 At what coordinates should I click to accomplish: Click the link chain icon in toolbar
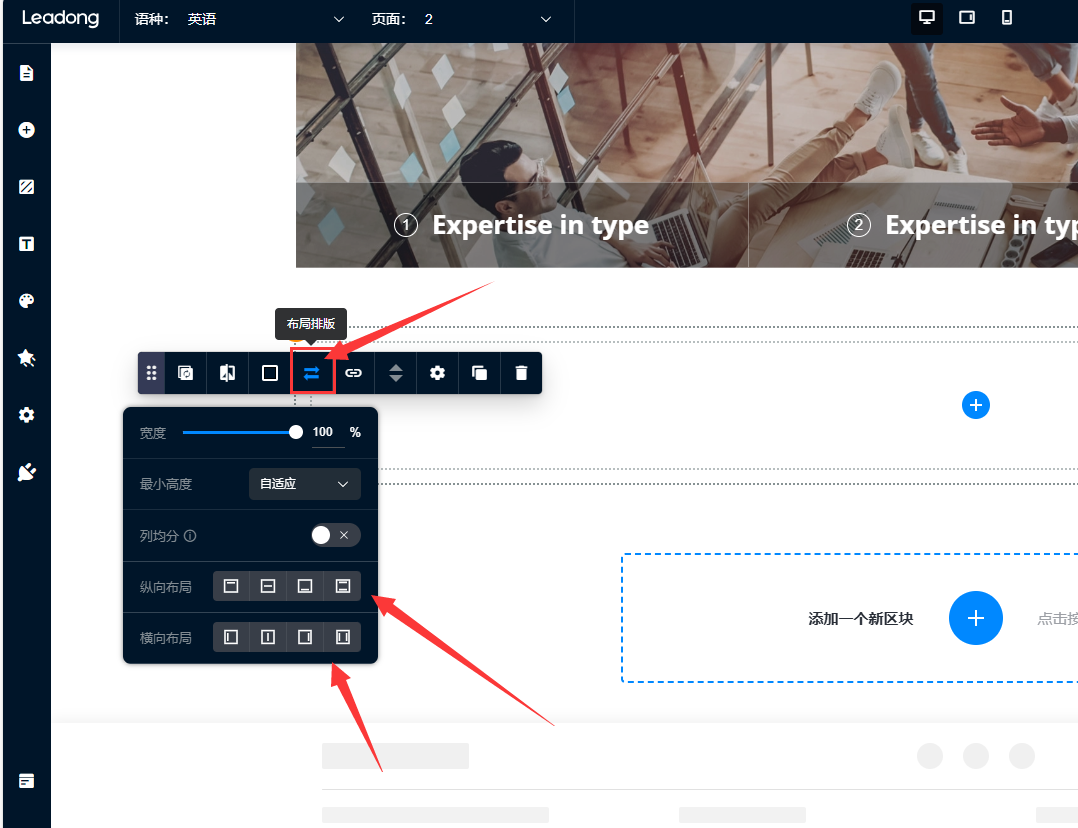pyautogui.click(x=353, y=373)
